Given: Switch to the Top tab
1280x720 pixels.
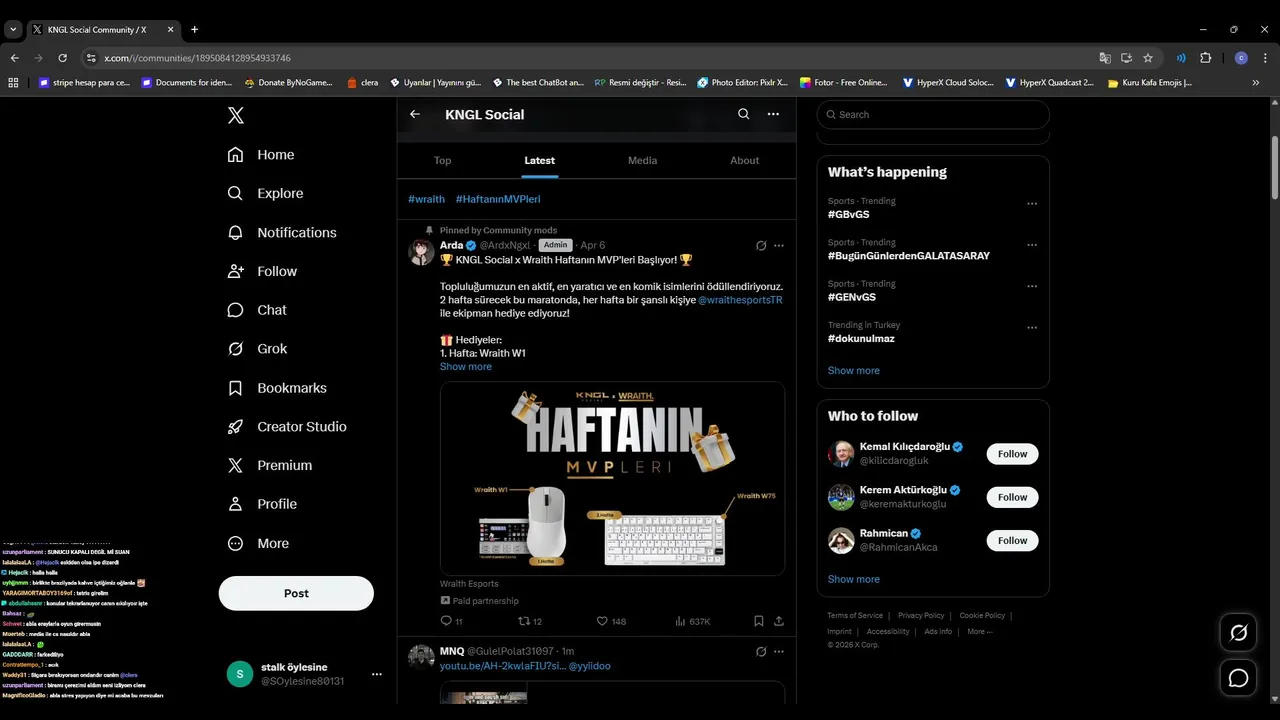Looking at the screenshot, I should coord(443,160).
